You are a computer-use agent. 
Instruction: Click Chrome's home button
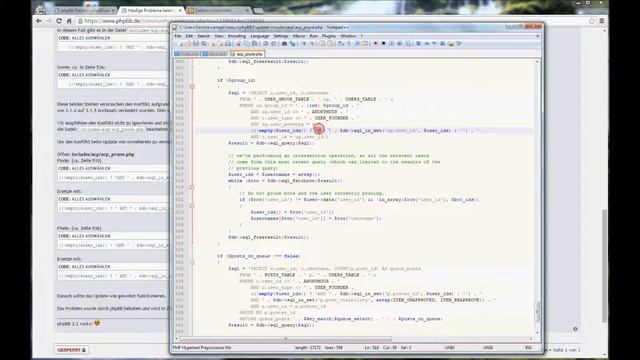click(x=69, y=21)
